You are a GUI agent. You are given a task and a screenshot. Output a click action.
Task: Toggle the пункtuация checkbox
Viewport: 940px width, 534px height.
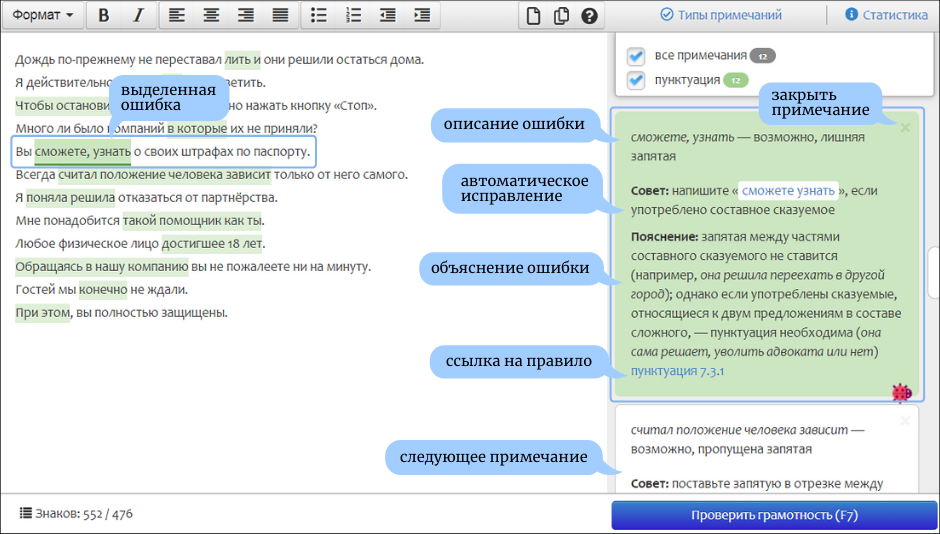635,80
